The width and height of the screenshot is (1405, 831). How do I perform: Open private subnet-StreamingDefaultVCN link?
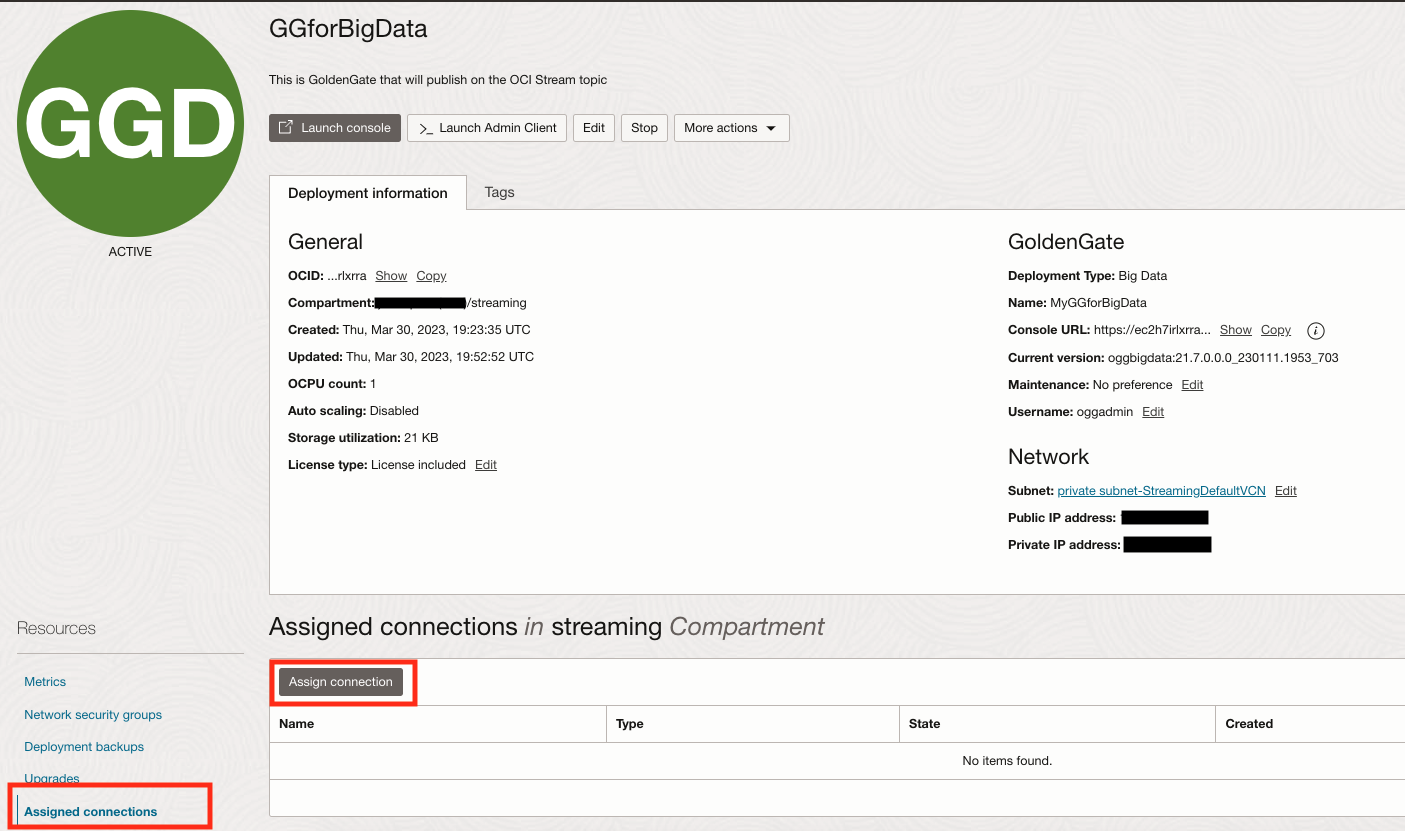(1161, 491)
